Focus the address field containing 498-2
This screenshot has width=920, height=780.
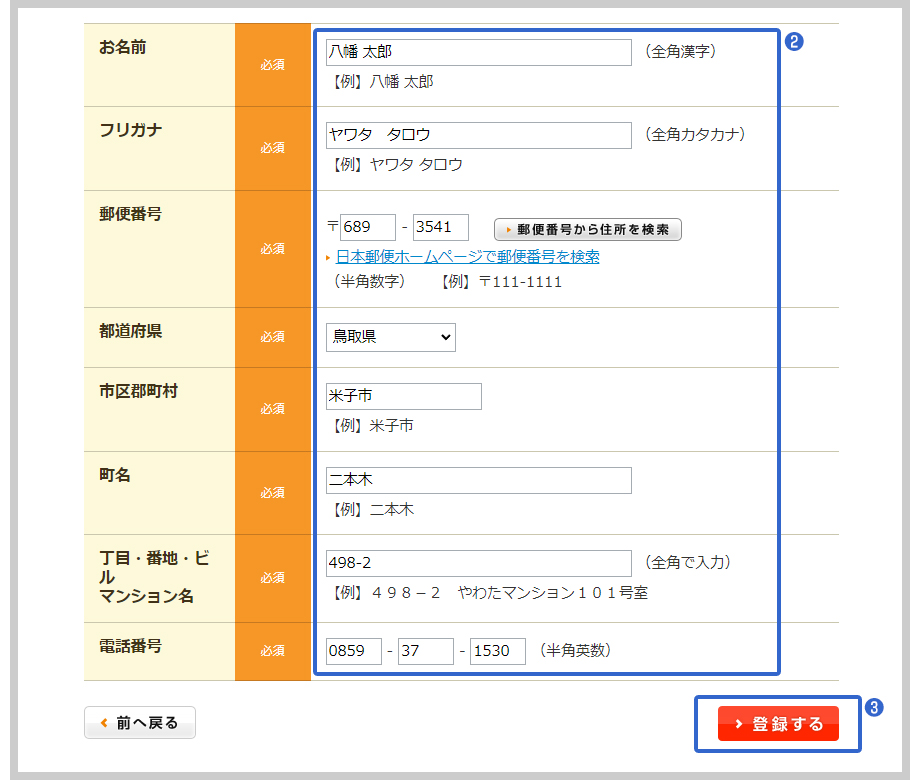[x=478, y=563]
